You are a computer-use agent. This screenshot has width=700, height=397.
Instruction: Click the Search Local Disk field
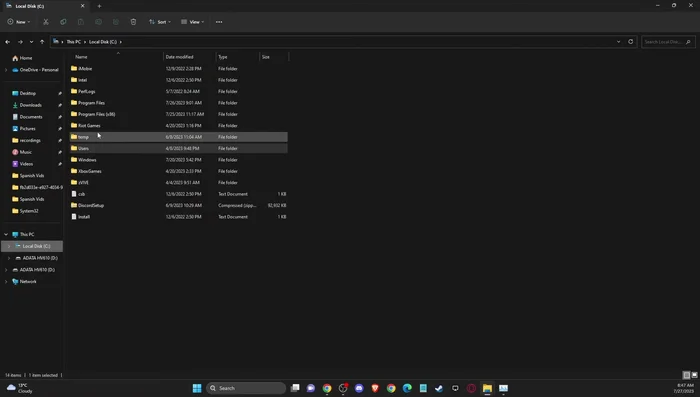(x=668, y=42)
